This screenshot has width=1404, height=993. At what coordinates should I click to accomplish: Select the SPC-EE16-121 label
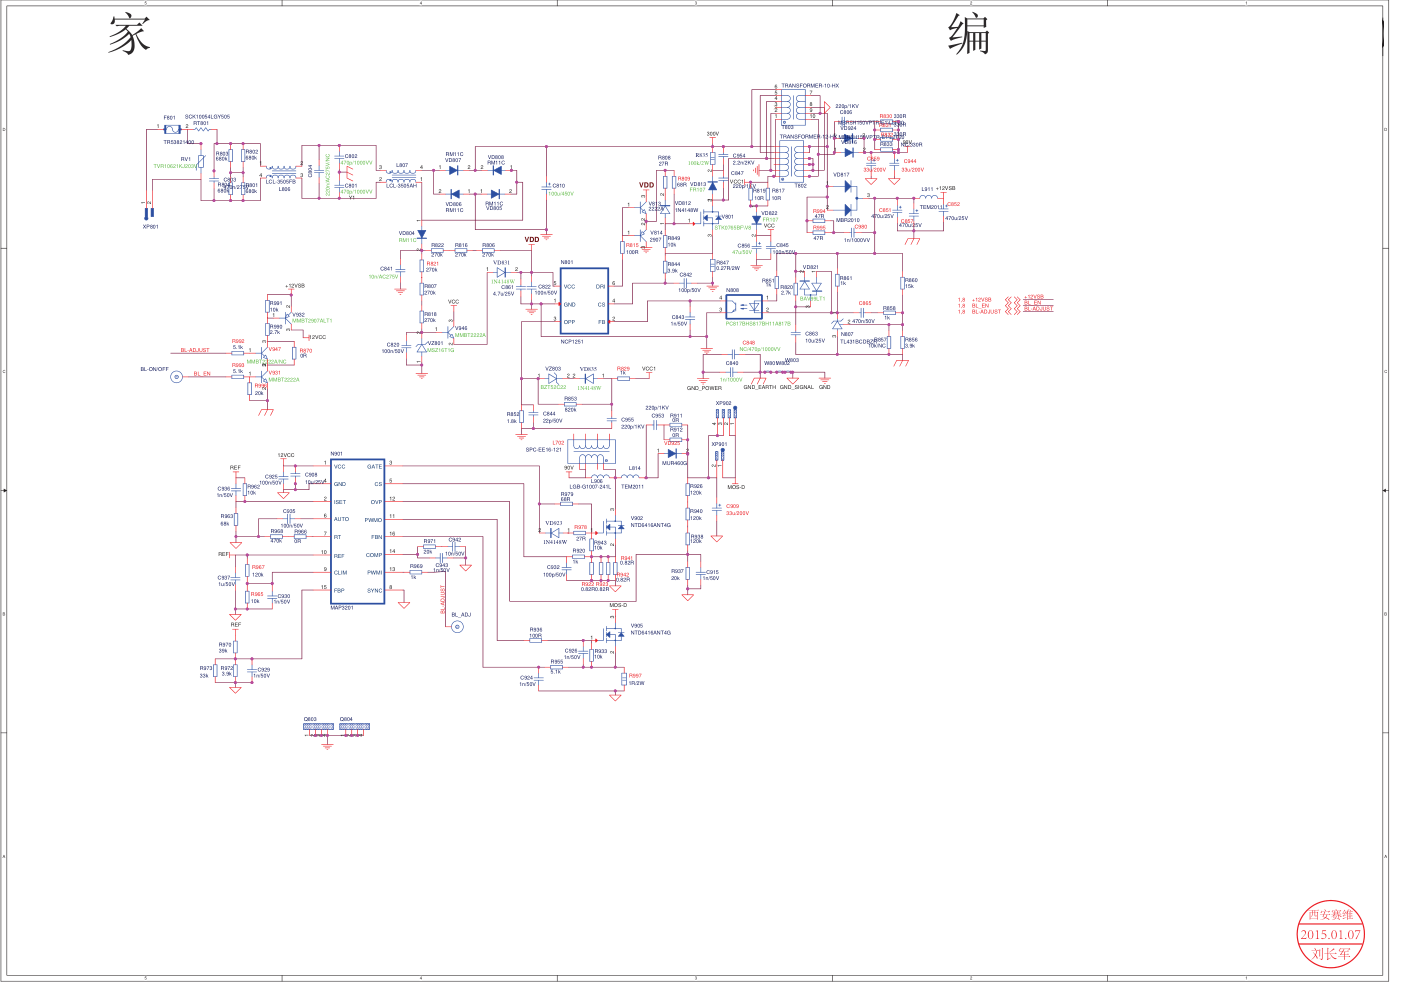(x=544, y=450)
